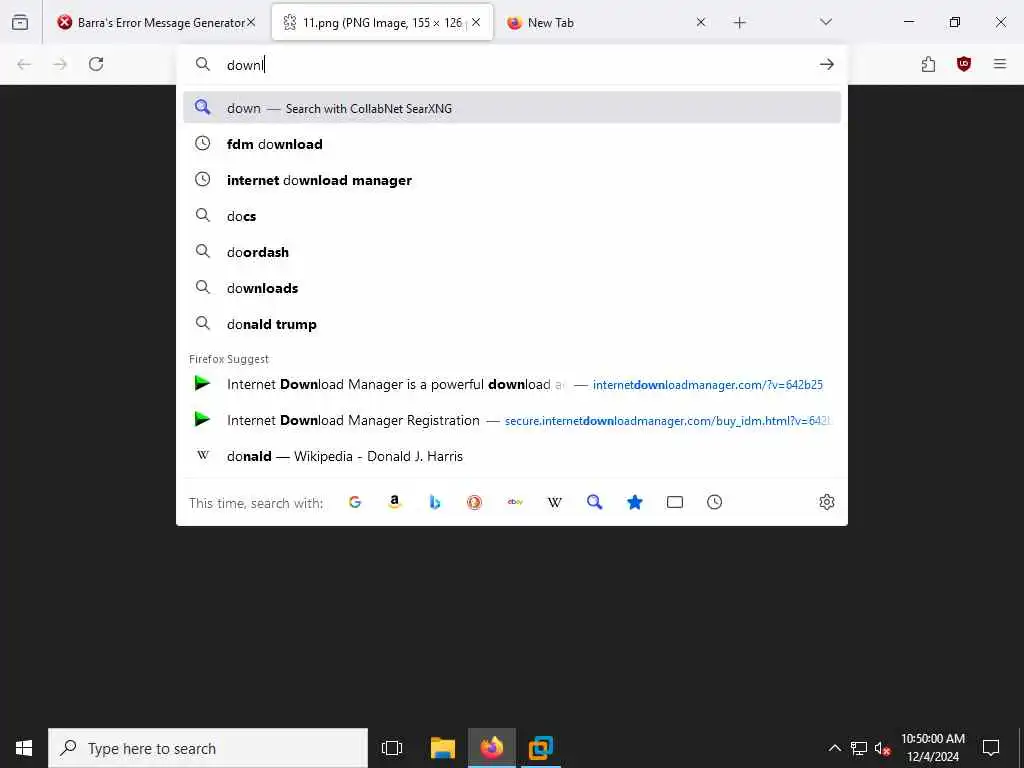1024x768 pixels.
Task: Open the VirtualBox taskbar icon
Action: tap(541, 748)
